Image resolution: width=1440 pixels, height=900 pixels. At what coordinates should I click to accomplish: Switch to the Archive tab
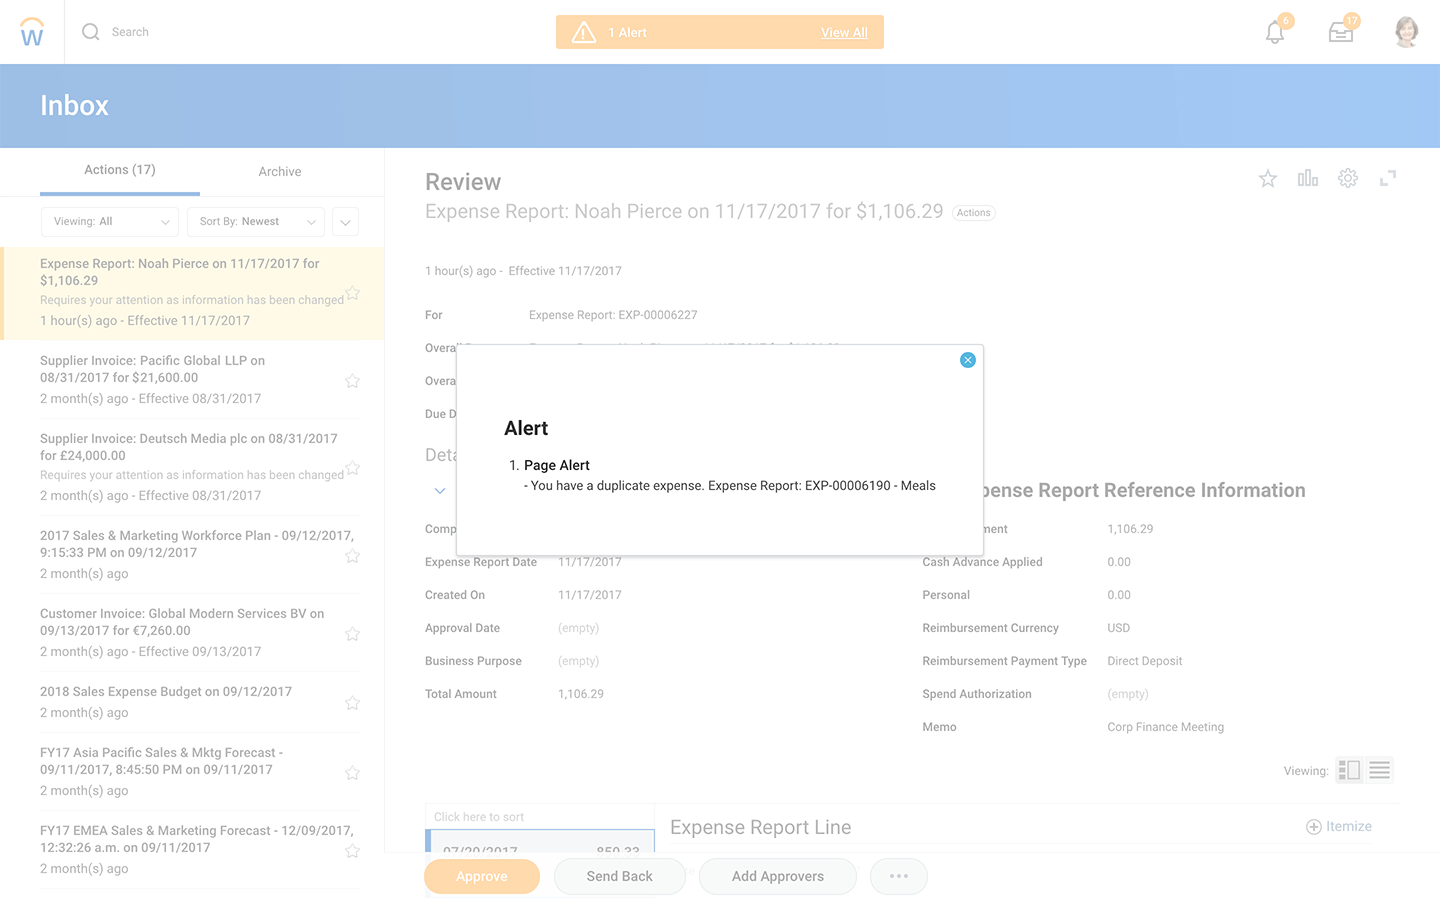280,172
